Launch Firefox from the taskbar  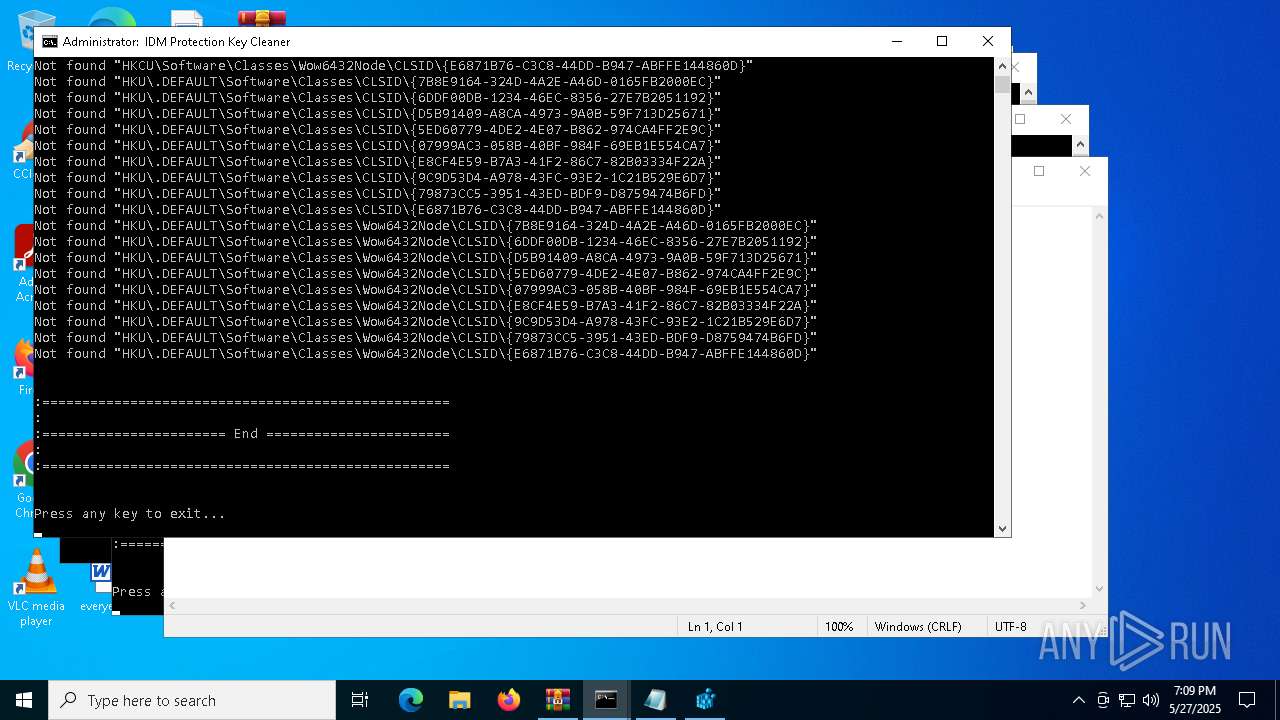point(509,700)
